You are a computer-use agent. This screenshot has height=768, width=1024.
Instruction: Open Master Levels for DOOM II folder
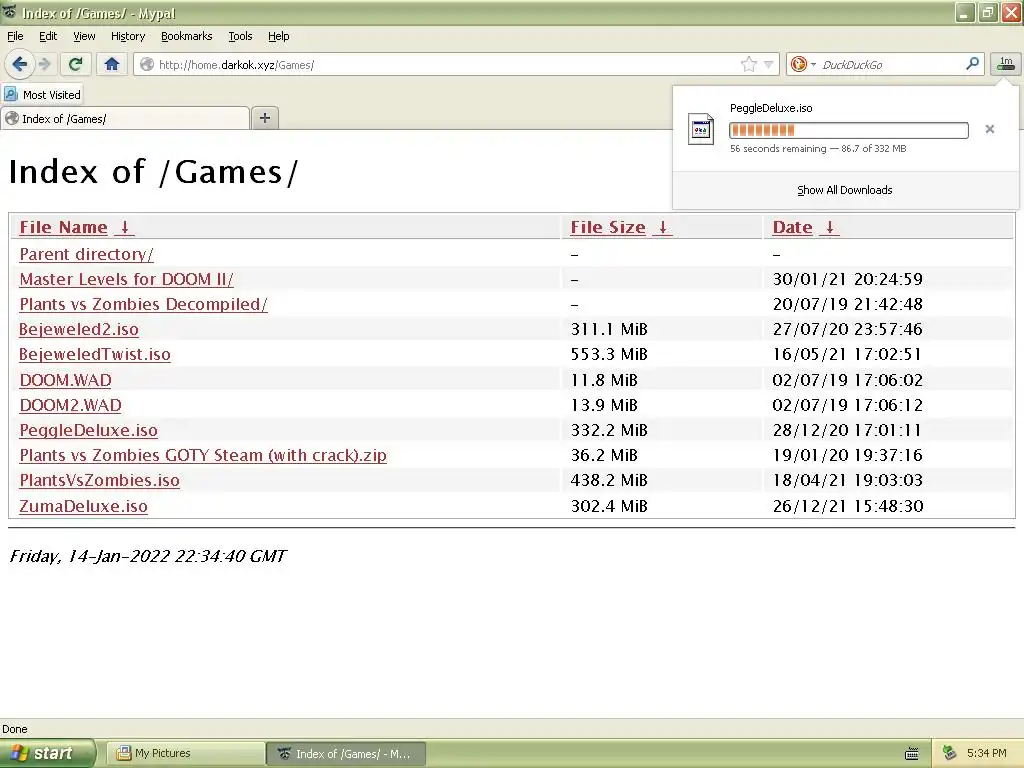point(126,279)
